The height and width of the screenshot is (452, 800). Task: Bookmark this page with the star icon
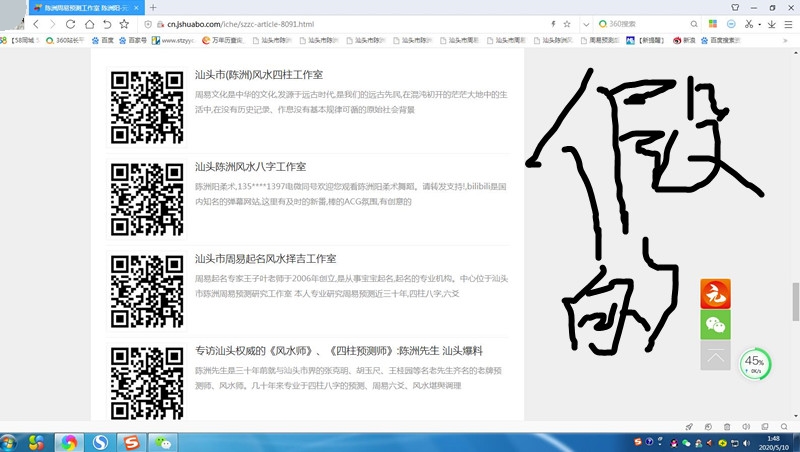(x=125, y=23)
